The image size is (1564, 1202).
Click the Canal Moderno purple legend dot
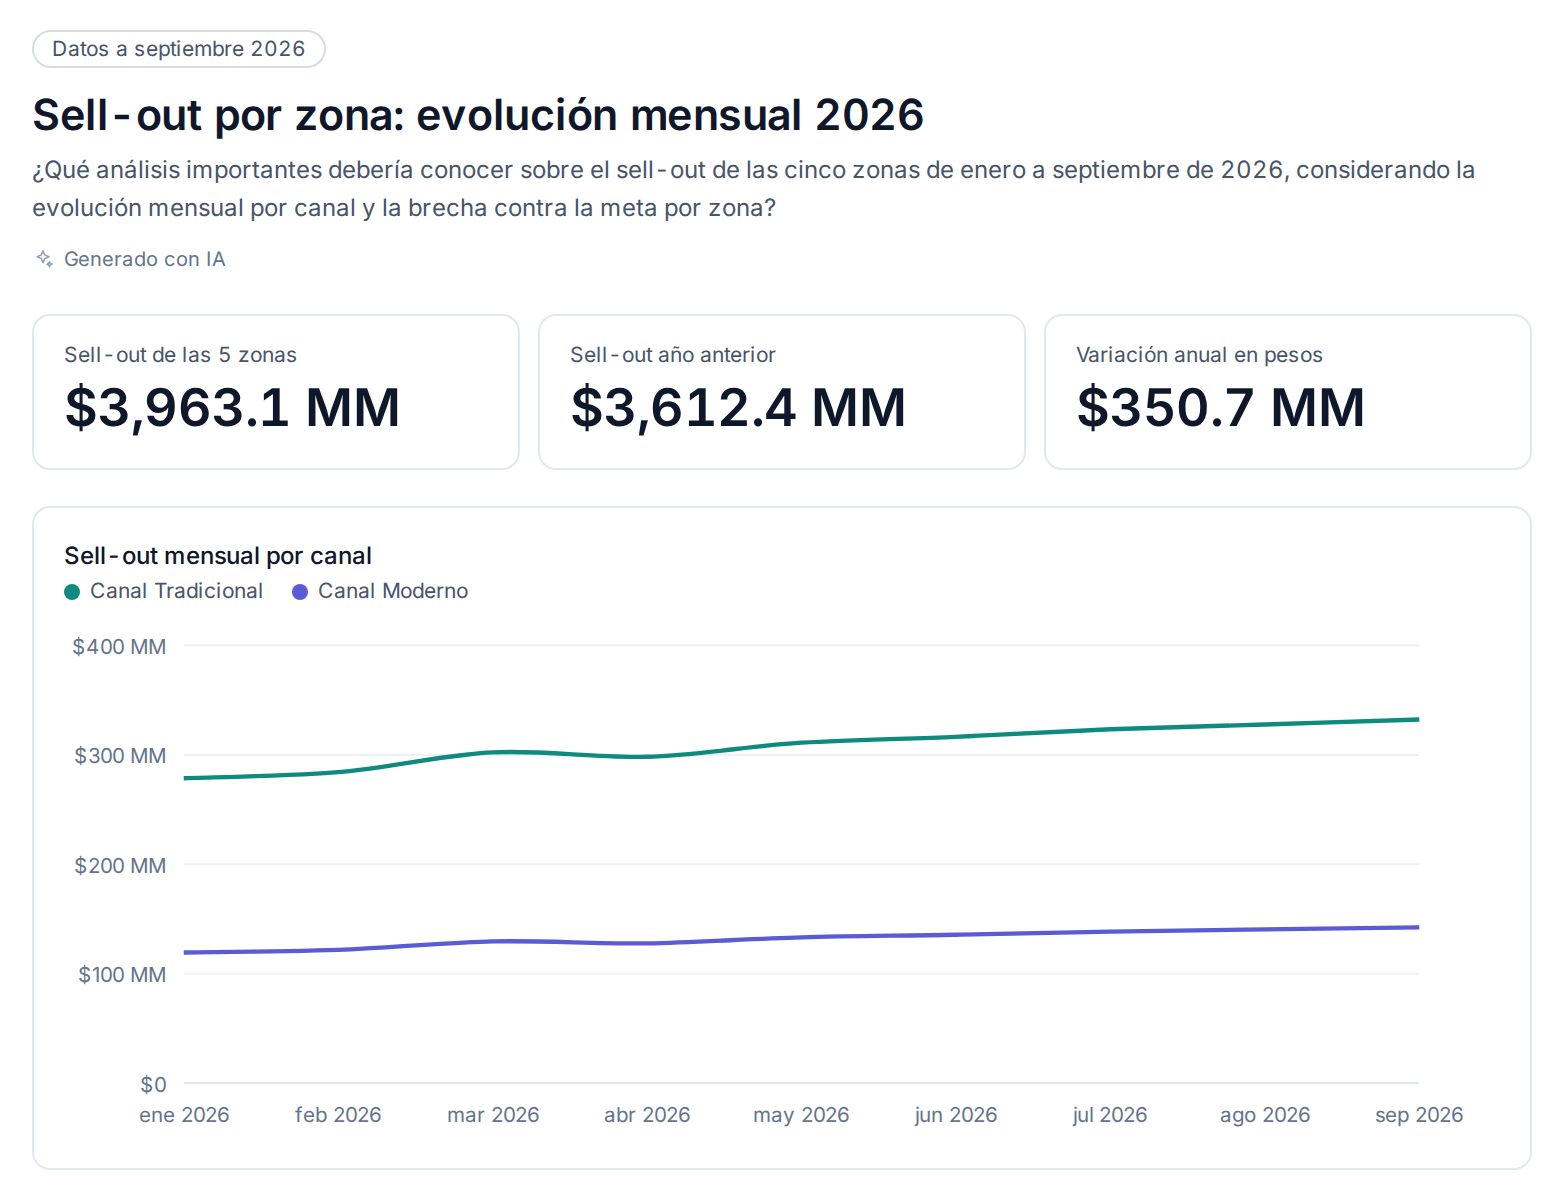(x=300, y=592)
